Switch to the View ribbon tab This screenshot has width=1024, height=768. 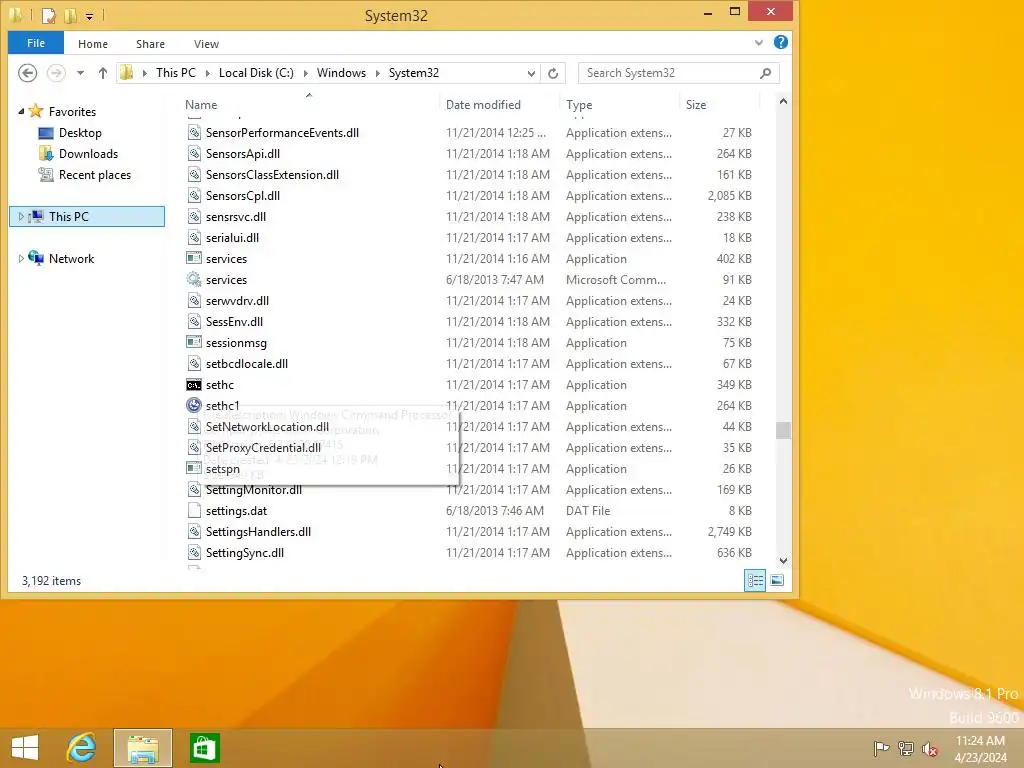click(206, 44)
